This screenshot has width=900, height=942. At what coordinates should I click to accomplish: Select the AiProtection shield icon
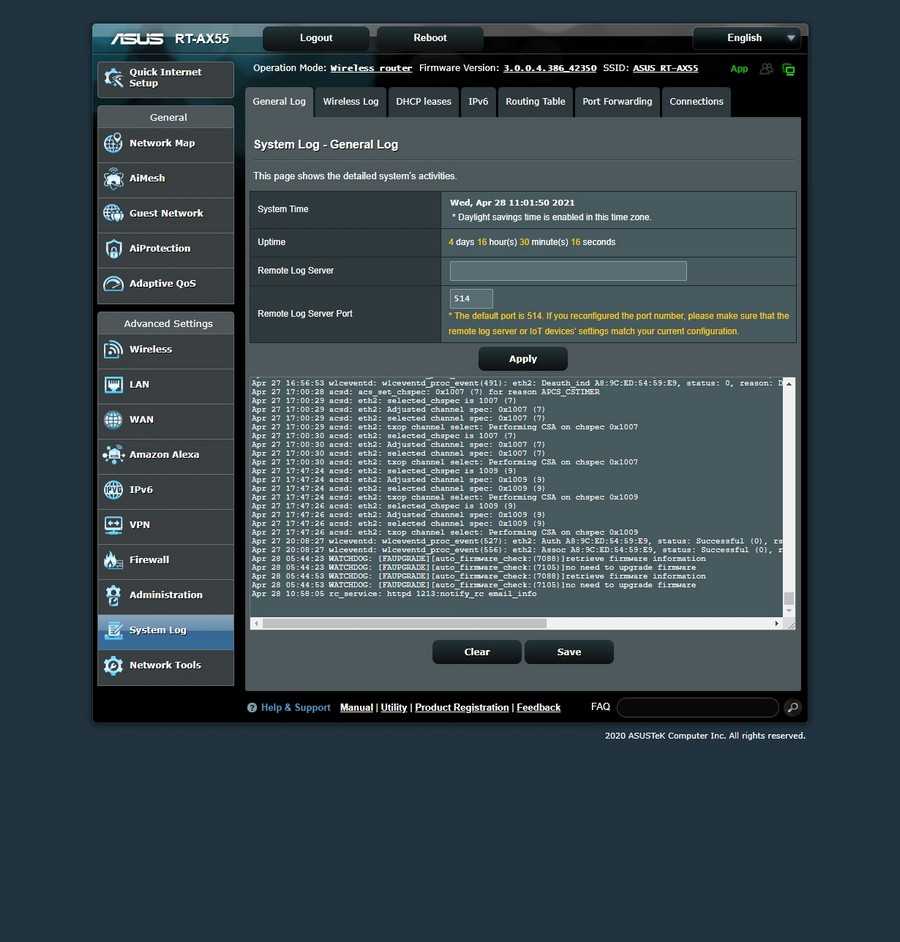click(x=113, y=249)
